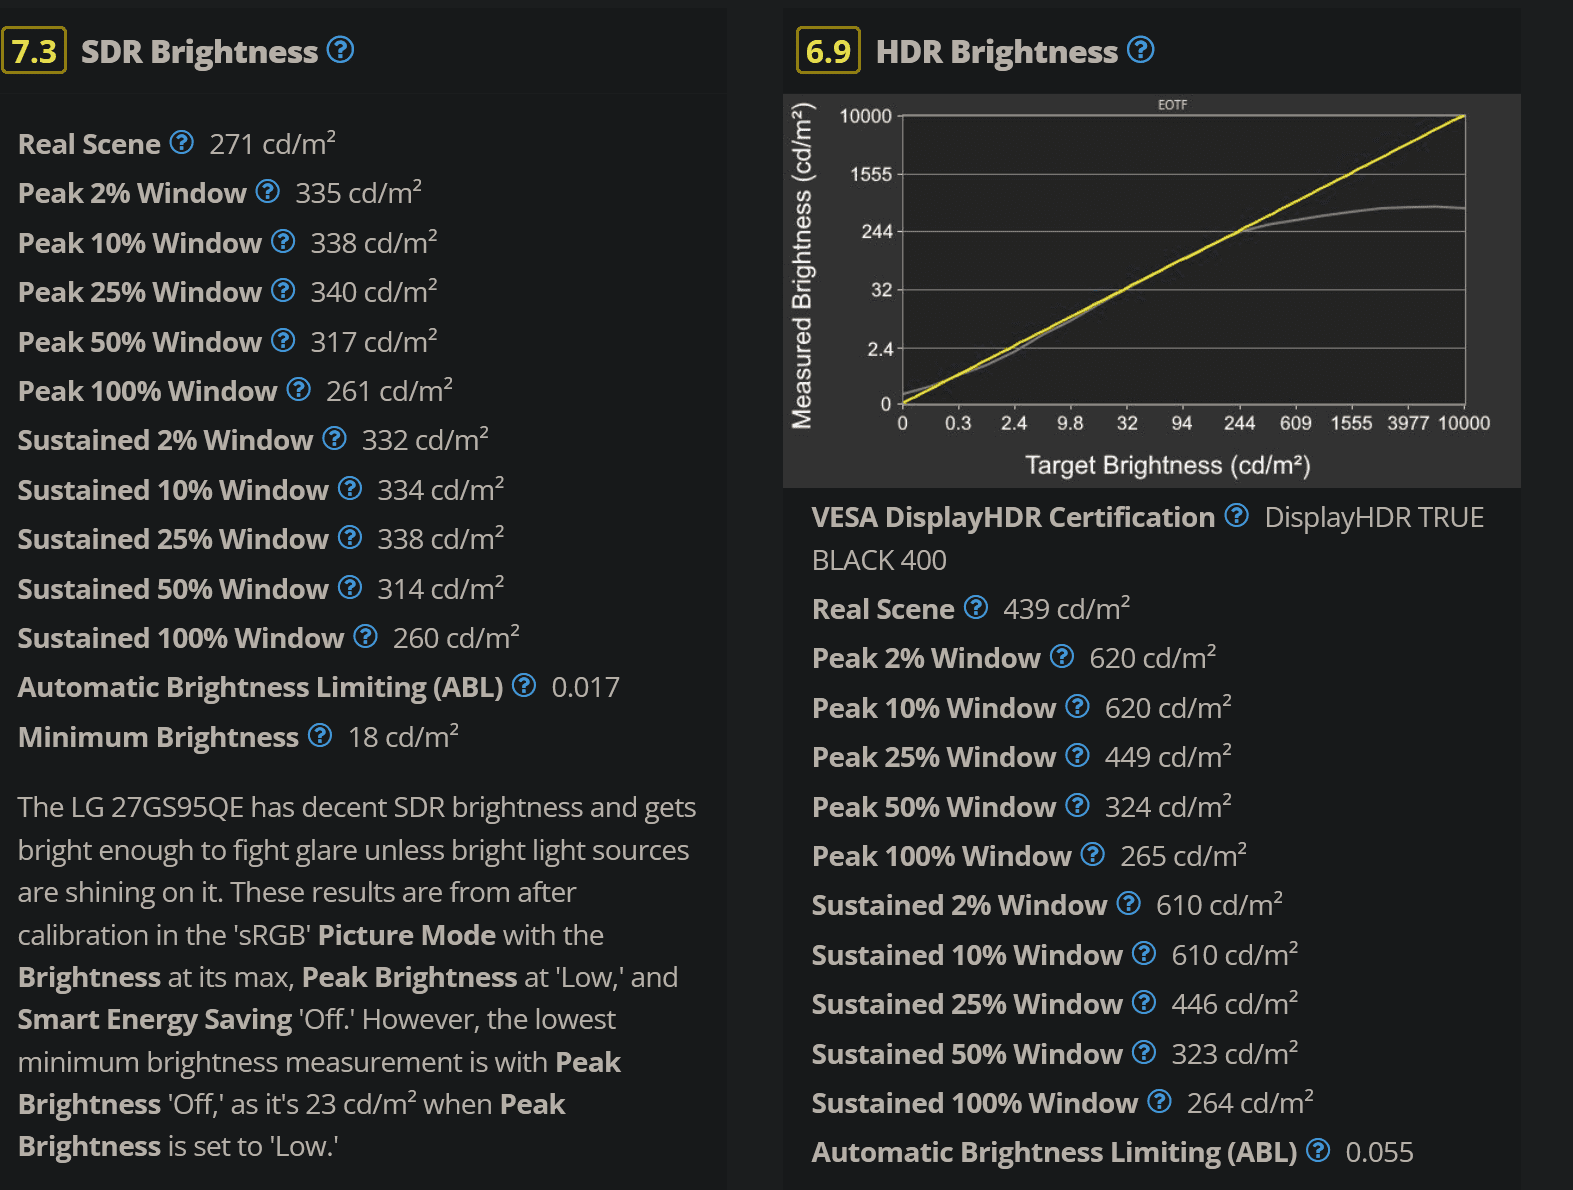This screenshot has height=1190, width=1573.
Task: Click the bold 'Picture Mode' text in description
Action: [407, 935]
